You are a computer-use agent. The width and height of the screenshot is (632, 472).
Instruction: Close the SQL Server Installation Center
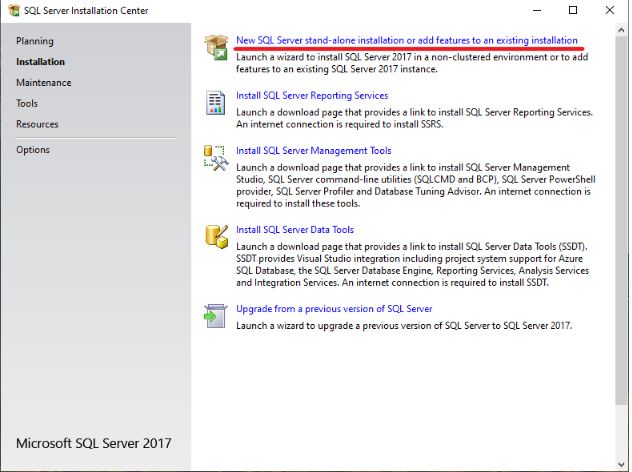tap(609, 10)
